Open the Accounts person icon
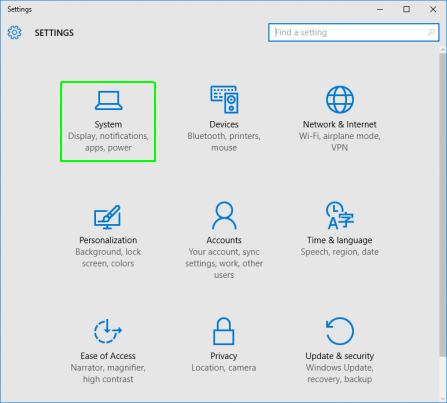This screenshot has width=447, height=403. click(x=224, y=215)
